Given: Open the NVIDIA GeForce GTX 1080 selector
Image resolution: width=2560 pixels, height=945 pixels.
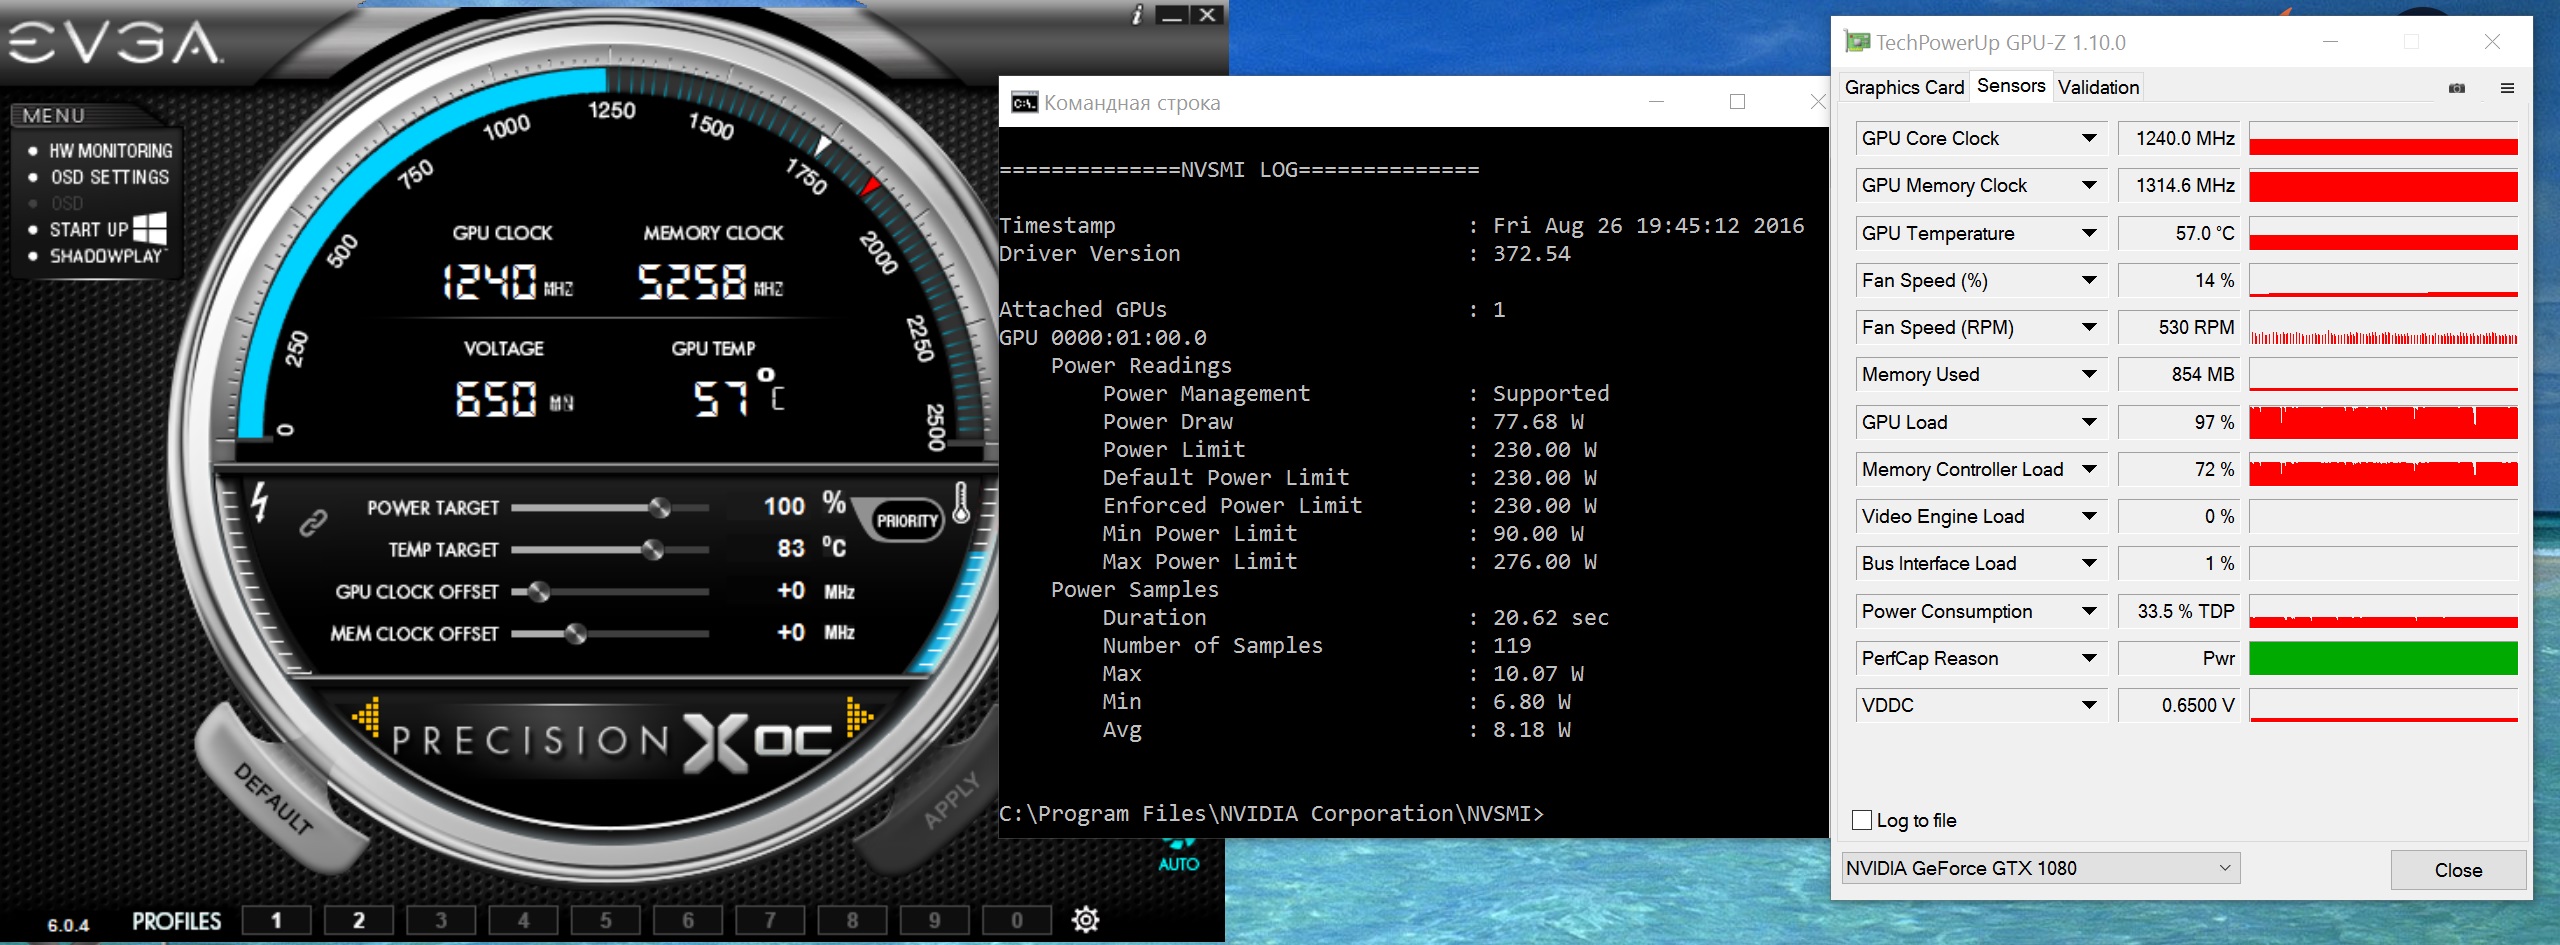Looking at the screenshot, I should (x=2040, y=868).
